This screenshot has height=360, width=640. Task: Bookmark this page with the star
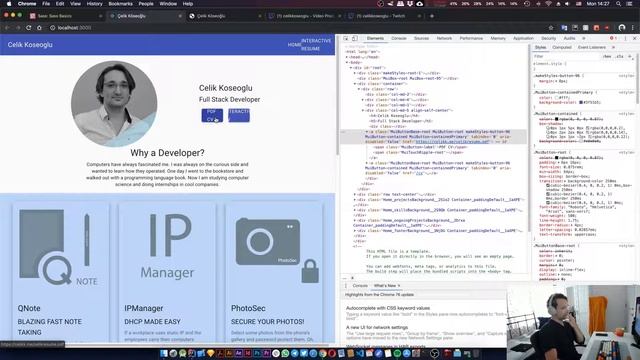(551, 28)
